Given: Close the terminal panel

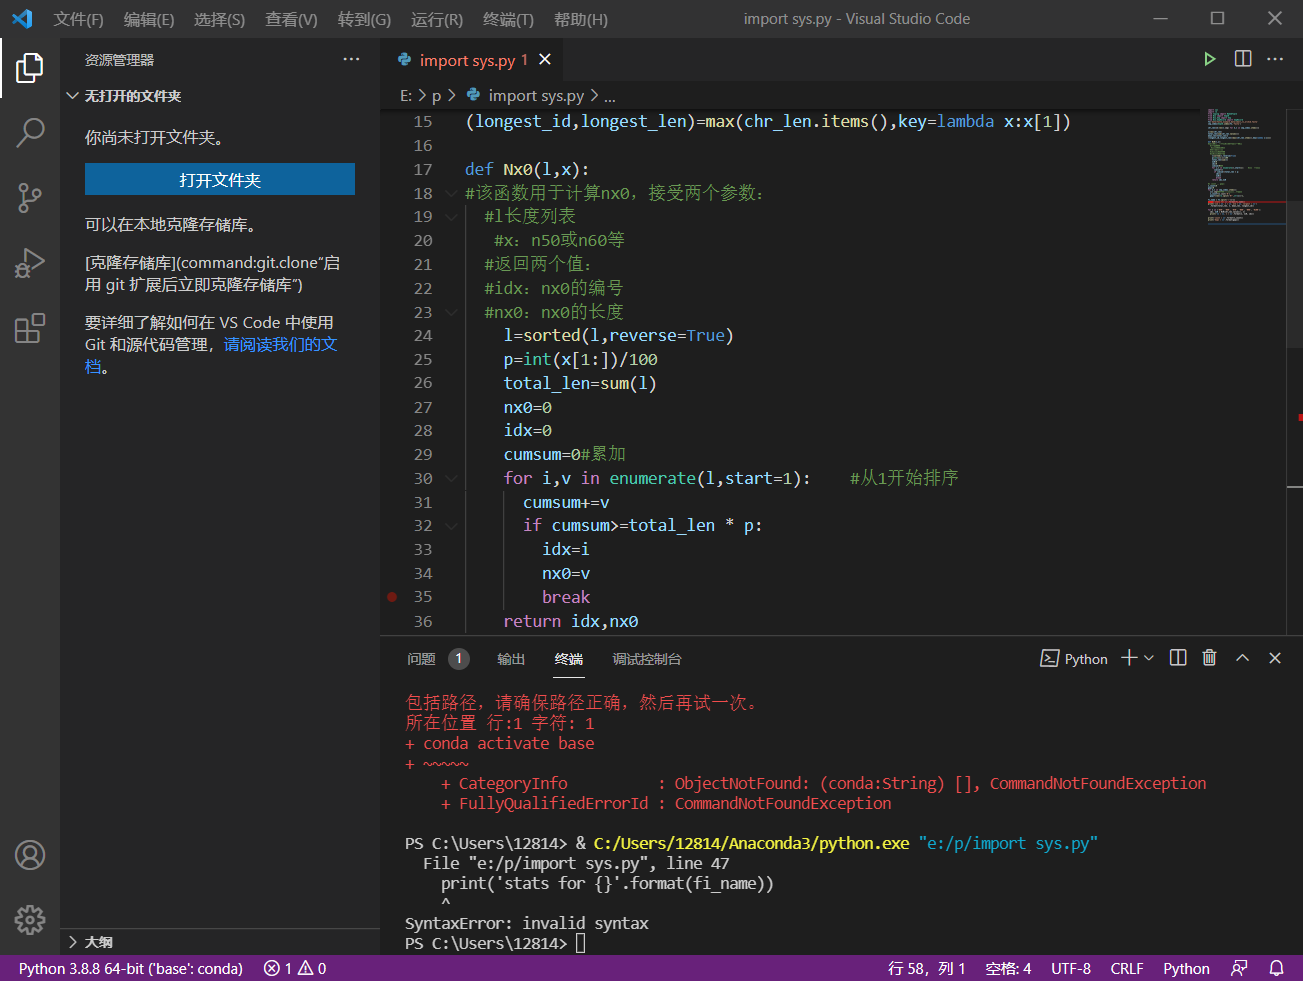Looking at the screenshot, I should coord(1275,658).
